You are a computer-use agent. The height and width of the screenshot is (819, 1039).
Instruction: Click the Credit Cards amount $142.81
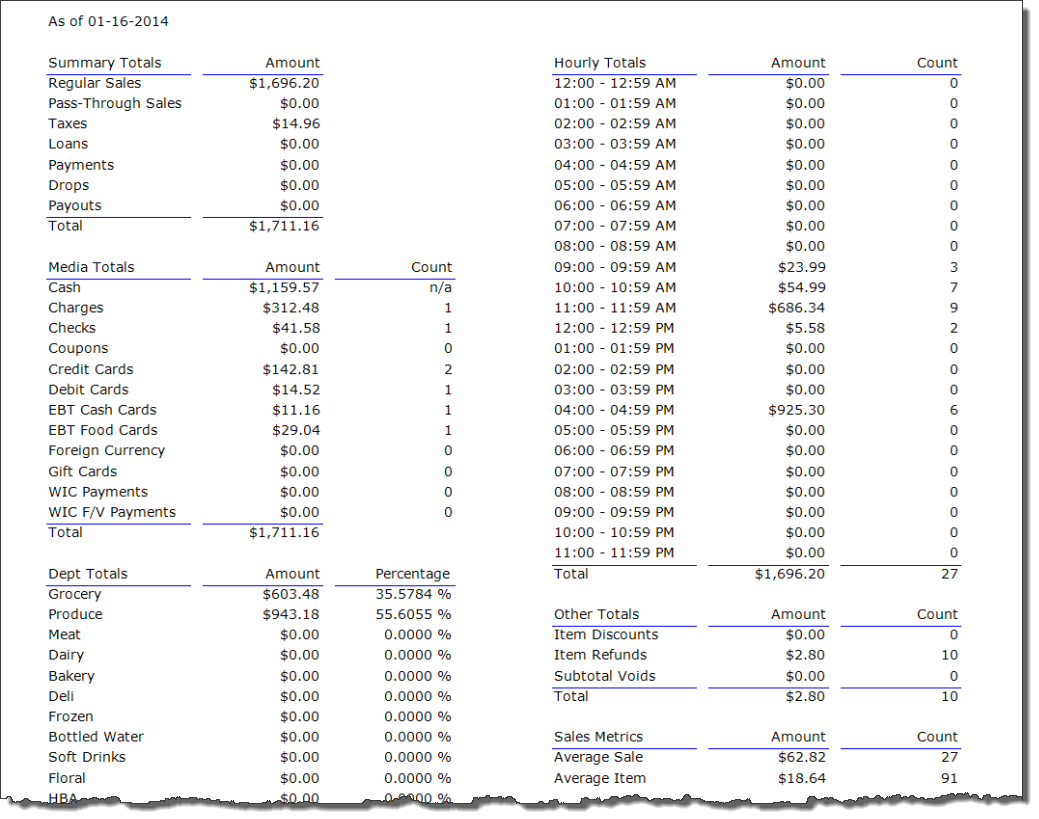(x=291, y=369)
